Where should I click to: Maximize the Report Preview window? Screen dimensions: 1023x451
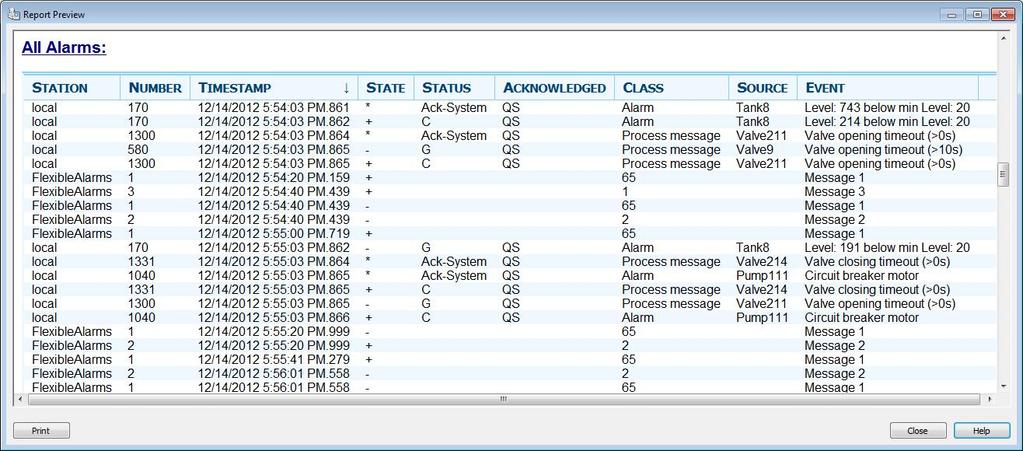[977, 14]
